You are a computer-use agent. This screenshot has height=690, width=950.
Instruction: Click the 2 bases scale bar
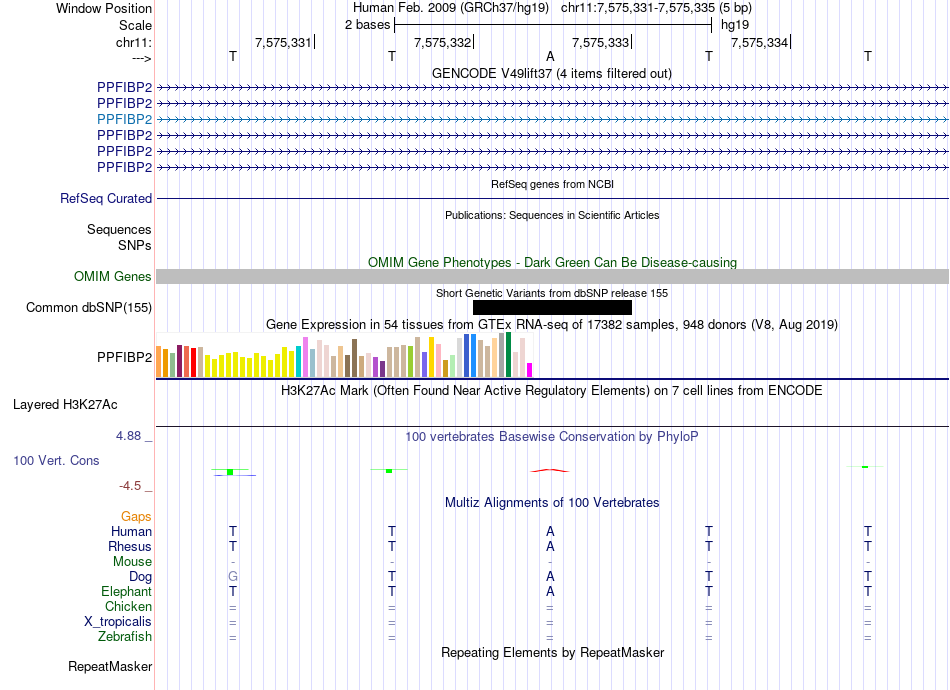tap(553, 25)
